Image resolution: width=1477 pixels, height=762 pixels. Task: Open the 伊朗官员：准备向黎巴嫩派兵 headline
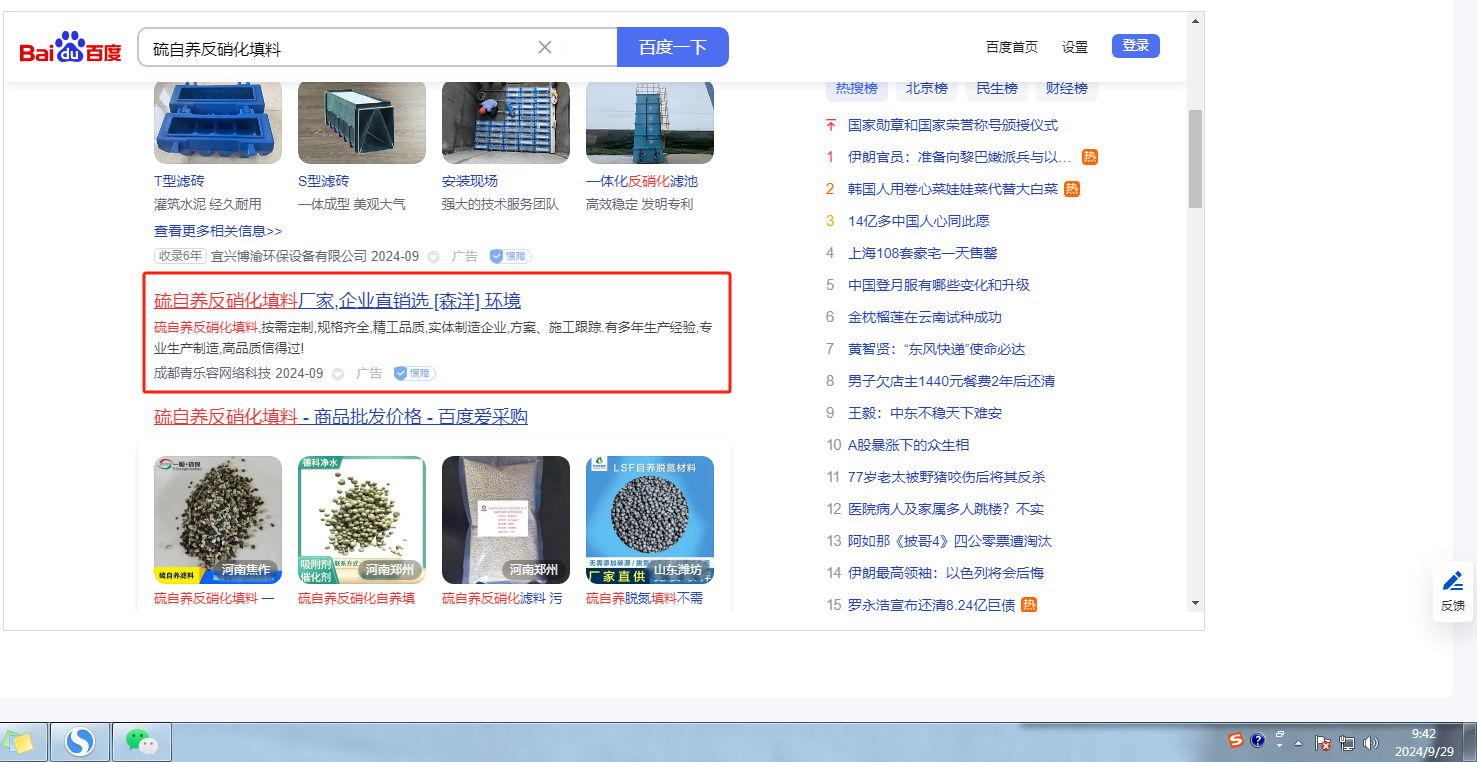coord(960,157)
